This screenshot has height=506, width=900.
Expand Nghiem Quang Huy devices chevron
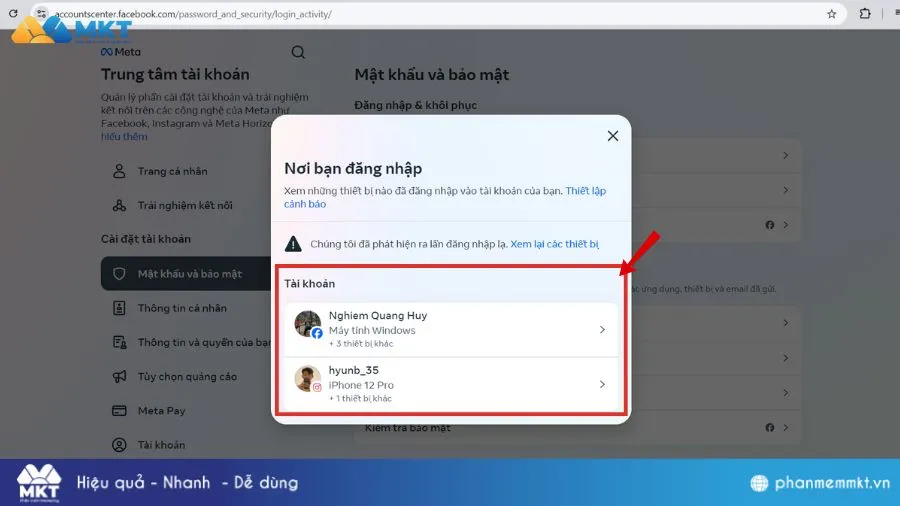tap(601, 330)
